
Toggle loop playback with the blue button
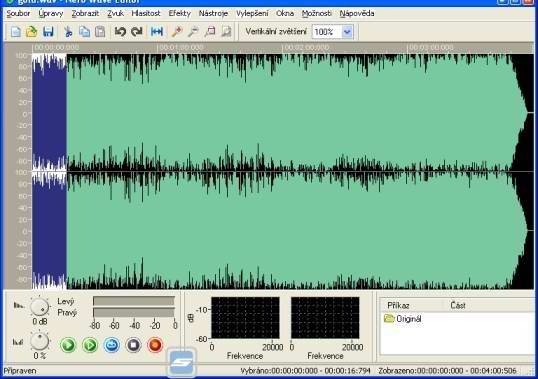[112, 345]
